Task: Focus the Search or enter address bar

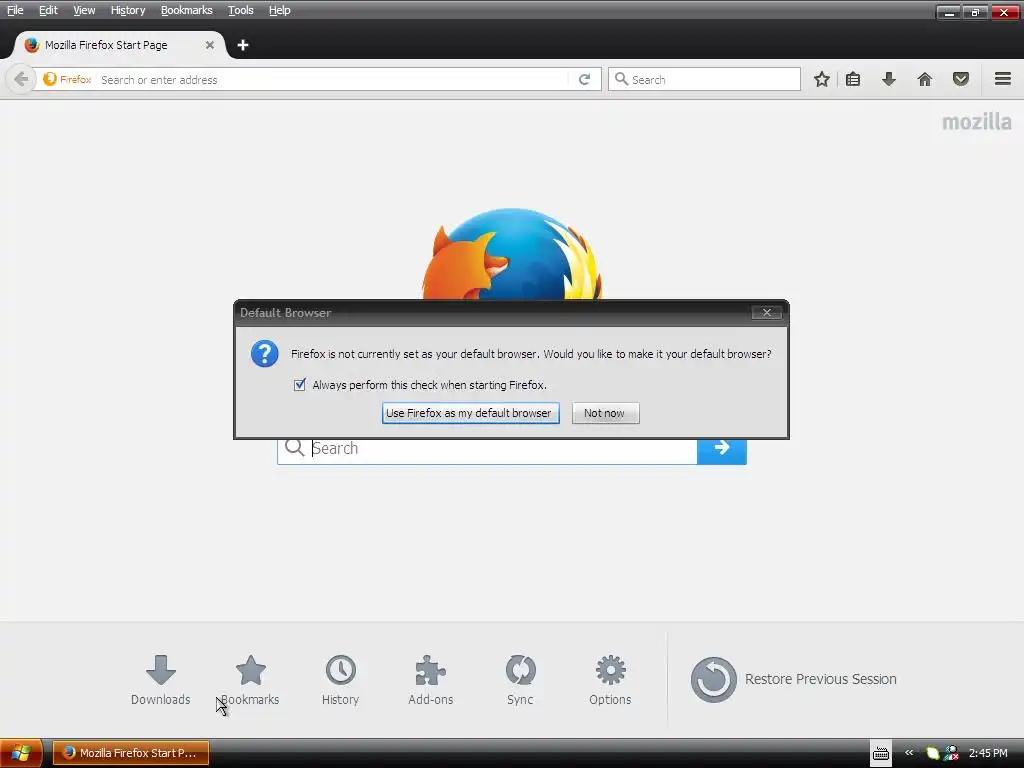Action: (333, 80)
